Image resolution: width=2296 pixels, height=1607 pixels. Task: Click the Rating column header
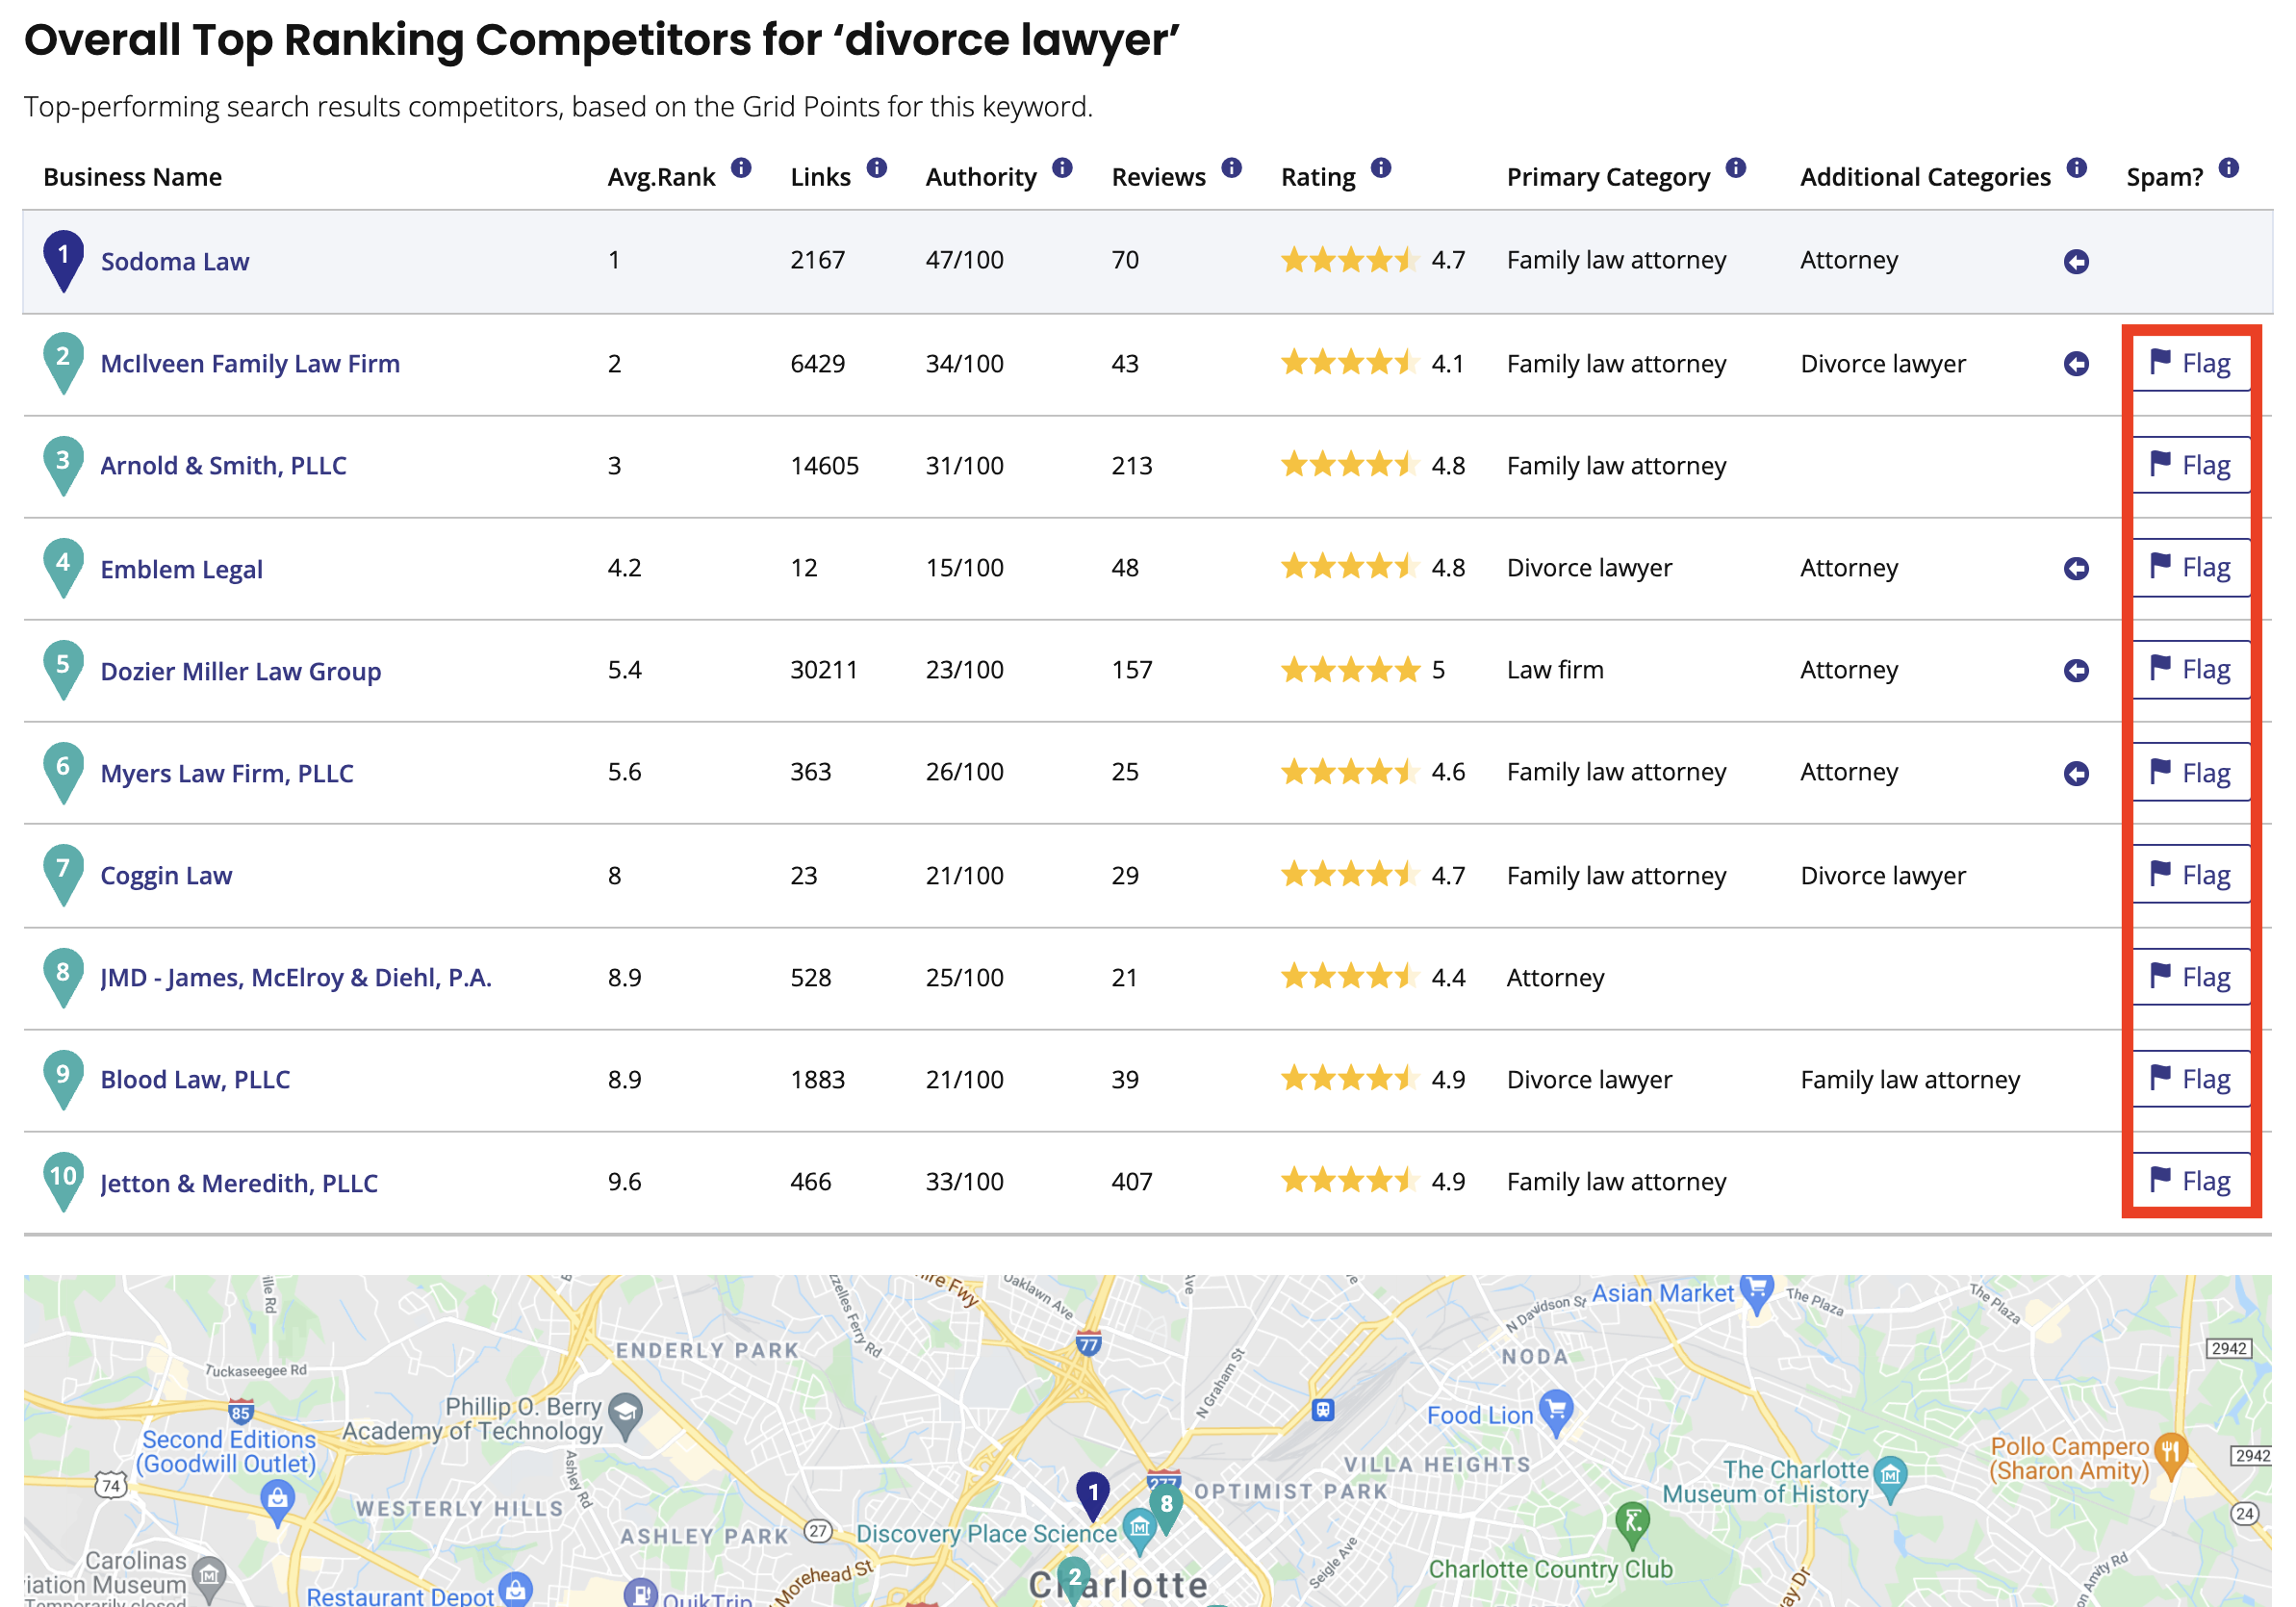coord(1318,177)
